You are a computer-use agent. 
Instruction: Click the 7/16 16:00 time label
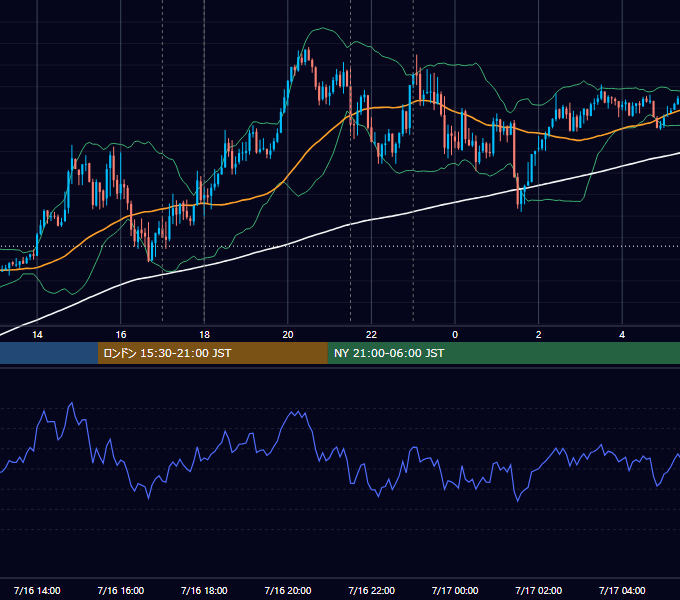(121, 590)
